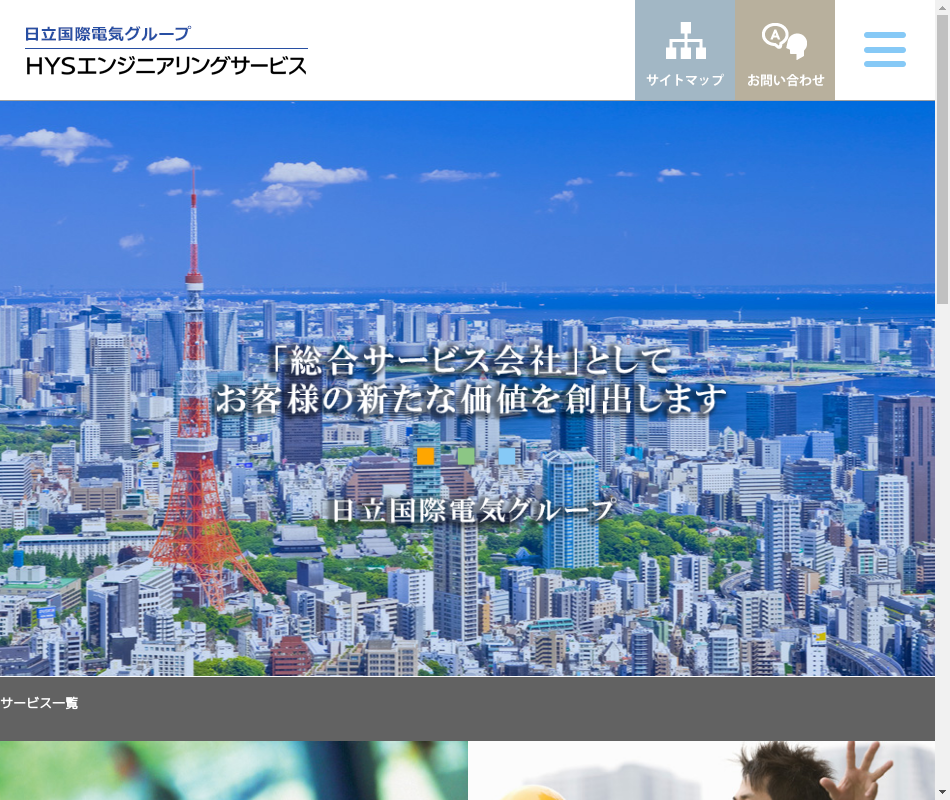Select the light blue square slide indicator
950x800 pixels.
pyautogui.click(x=507, y=456)
